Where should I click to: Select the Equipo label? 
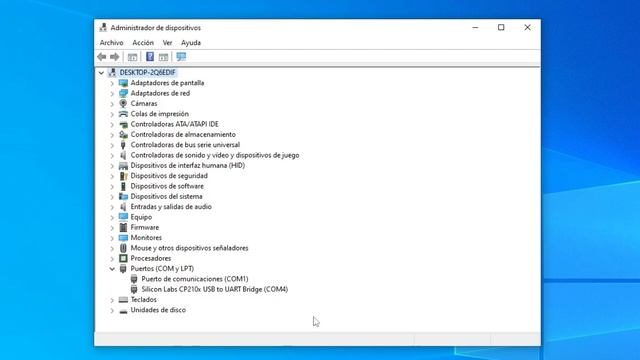(141, 217)
